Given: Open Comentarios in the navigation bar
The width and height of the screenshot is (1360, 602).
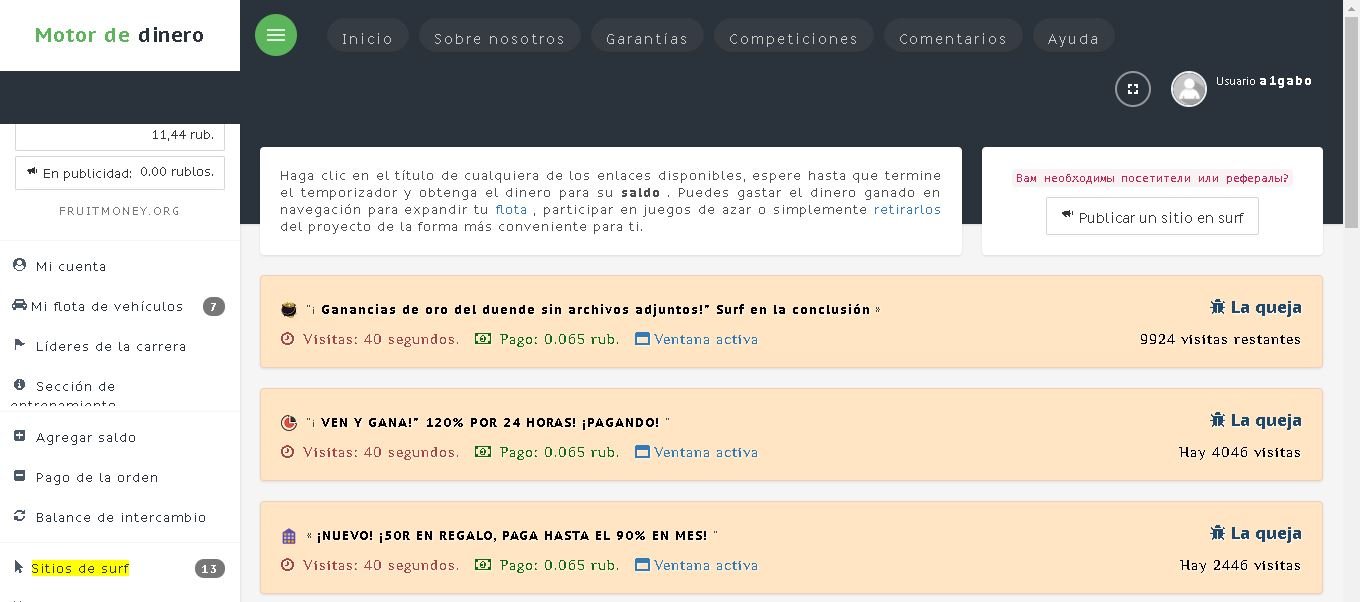Looking at the screenshot, I should 953,38.
